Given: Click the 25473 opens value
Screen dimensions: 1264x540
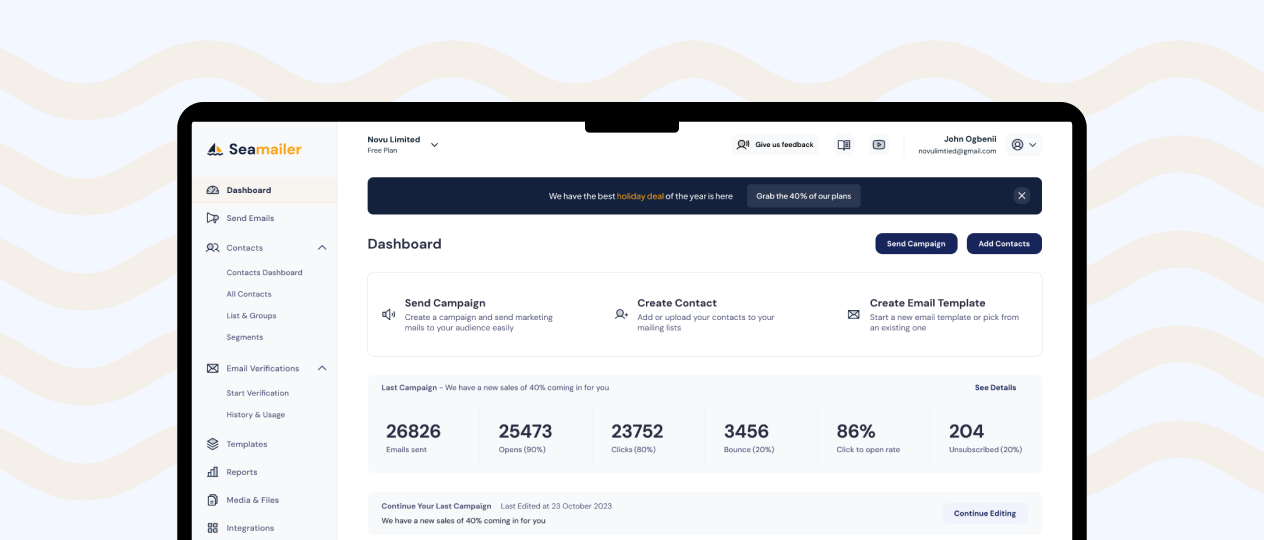Looking at the screenshot, I should pyautogui.click(x=525, y=431).
